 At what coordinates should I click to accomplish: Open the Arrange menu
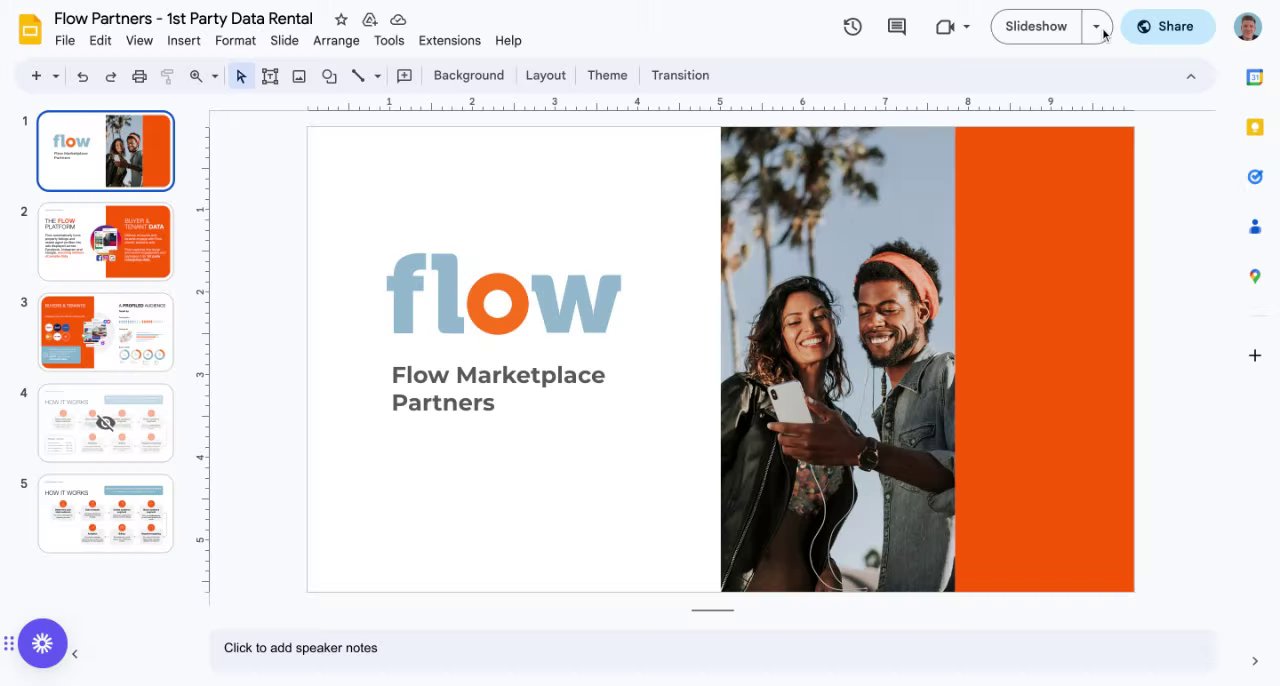(336, 41)
